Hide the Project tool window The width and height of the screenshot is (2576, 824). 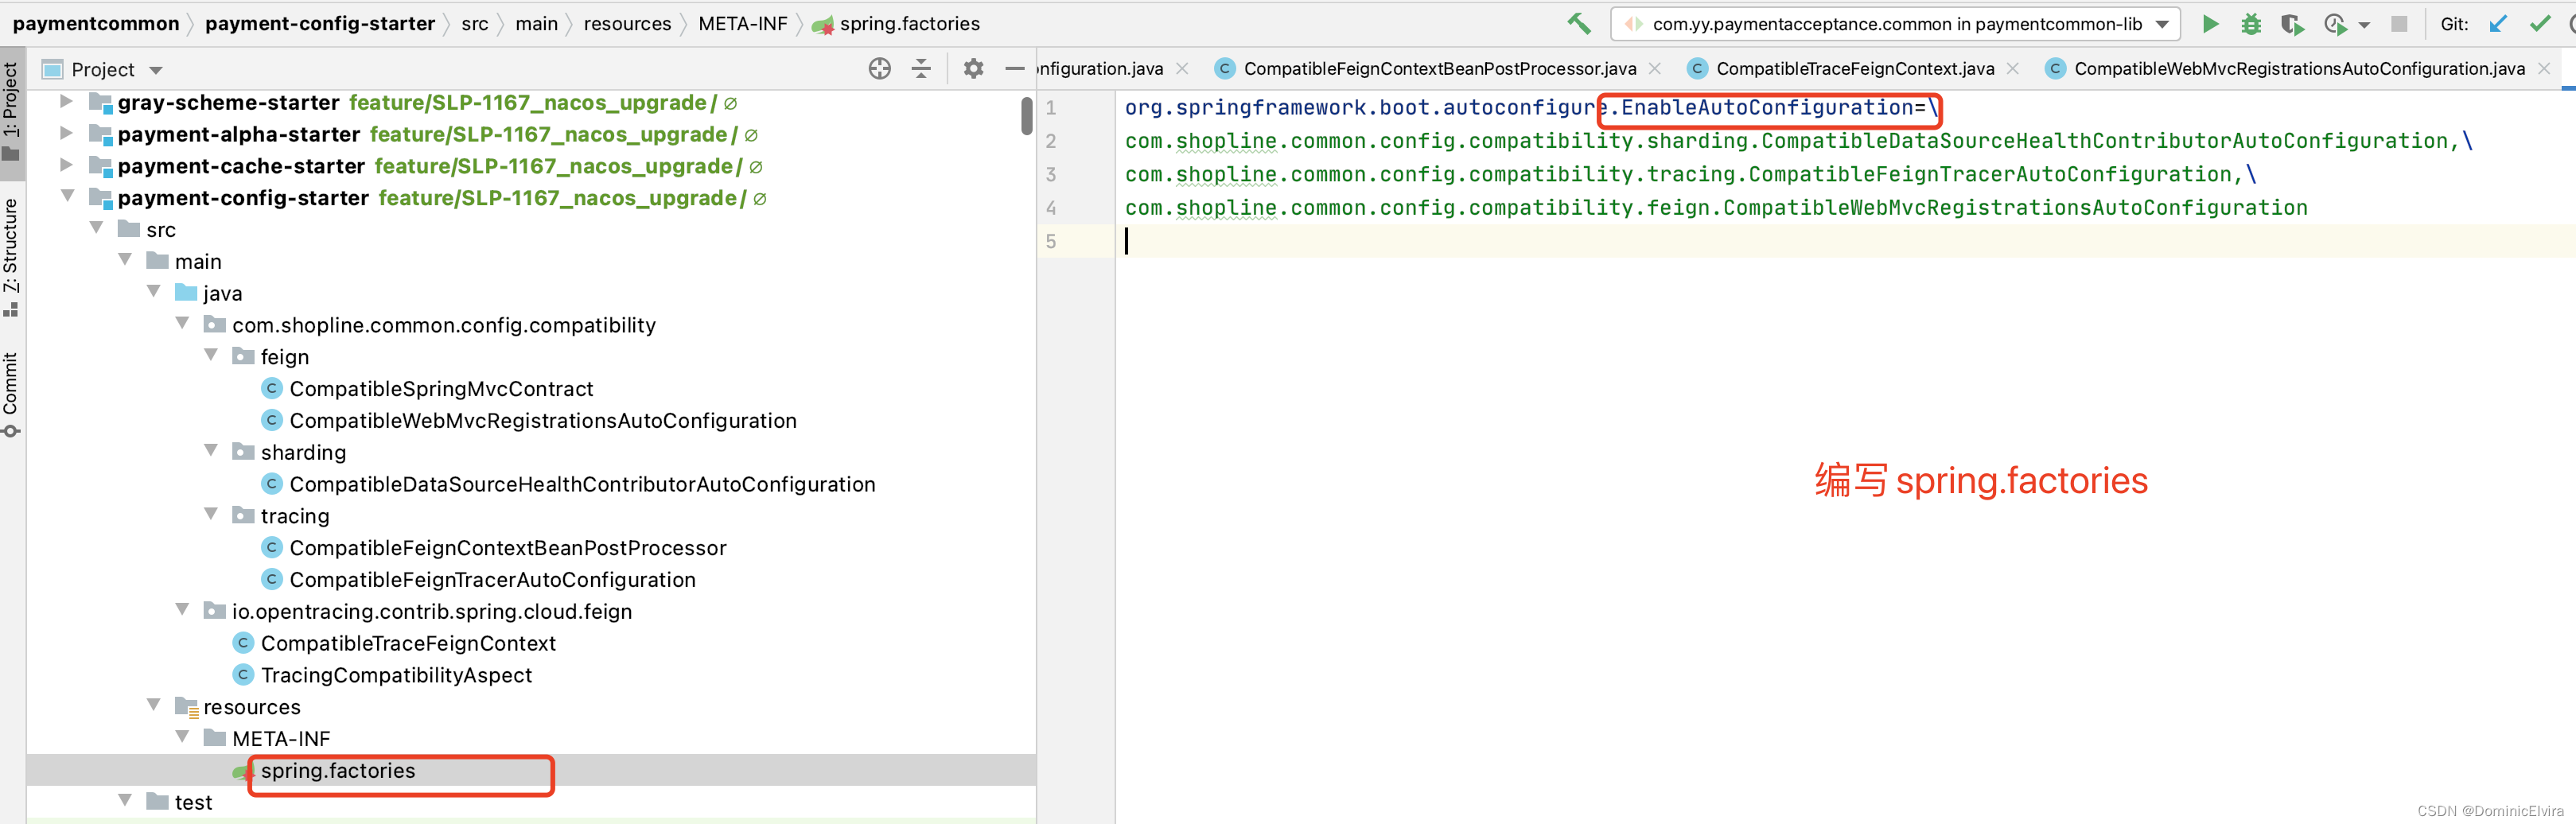pos(1014,68)
